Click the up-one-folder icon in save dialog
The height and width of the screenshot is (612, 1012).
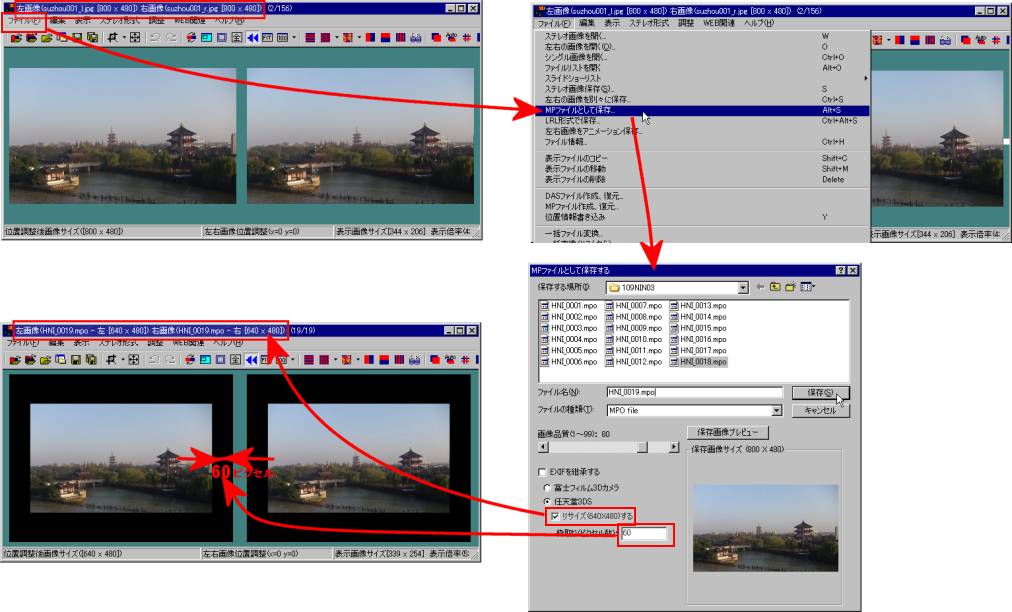[775, 287]
